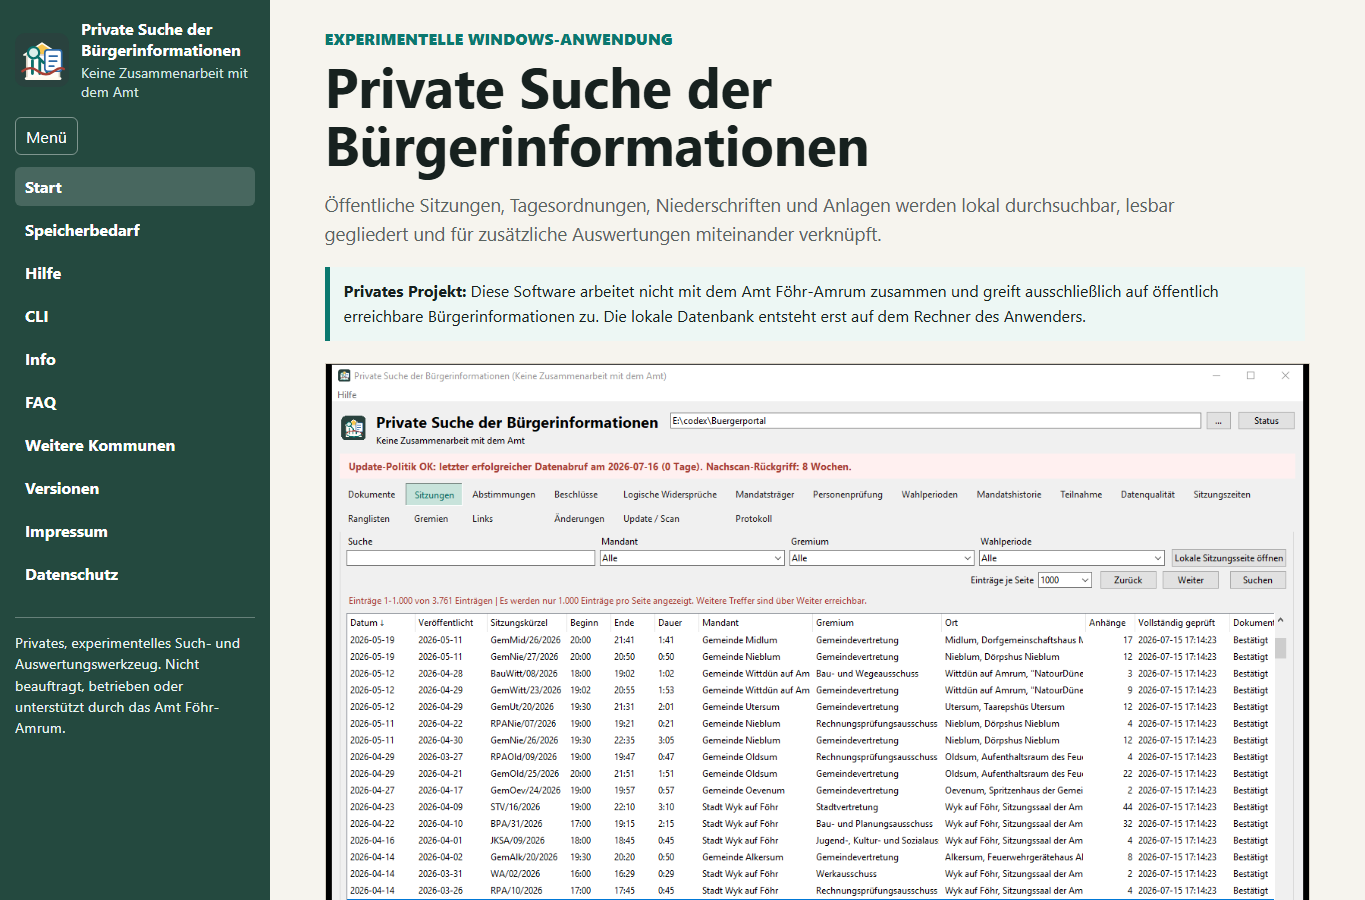Click Lokale Sitzungsseite öffnen button
Screen dimensions: 1365x900
[1229, 558]
